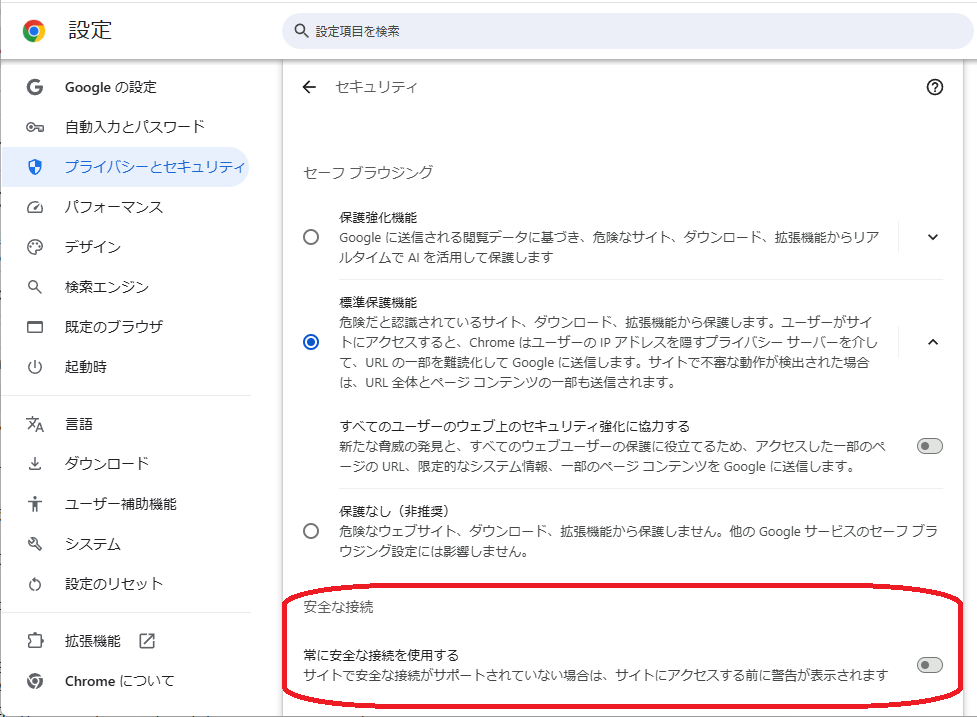Screen dimensions: 977x717
Task: Click the search magnifier icon in search bar
Action: click(302, 31)
